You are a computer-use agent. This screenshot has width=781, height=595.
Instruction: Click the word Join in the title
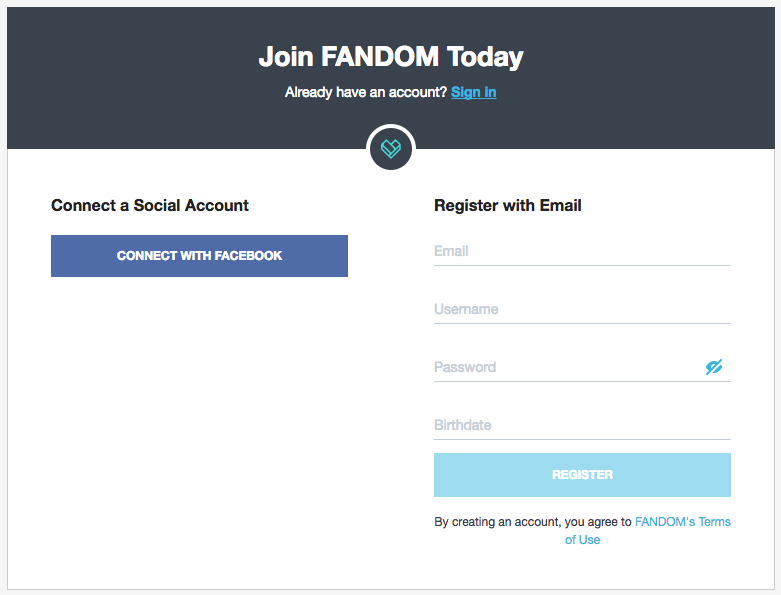286,57
